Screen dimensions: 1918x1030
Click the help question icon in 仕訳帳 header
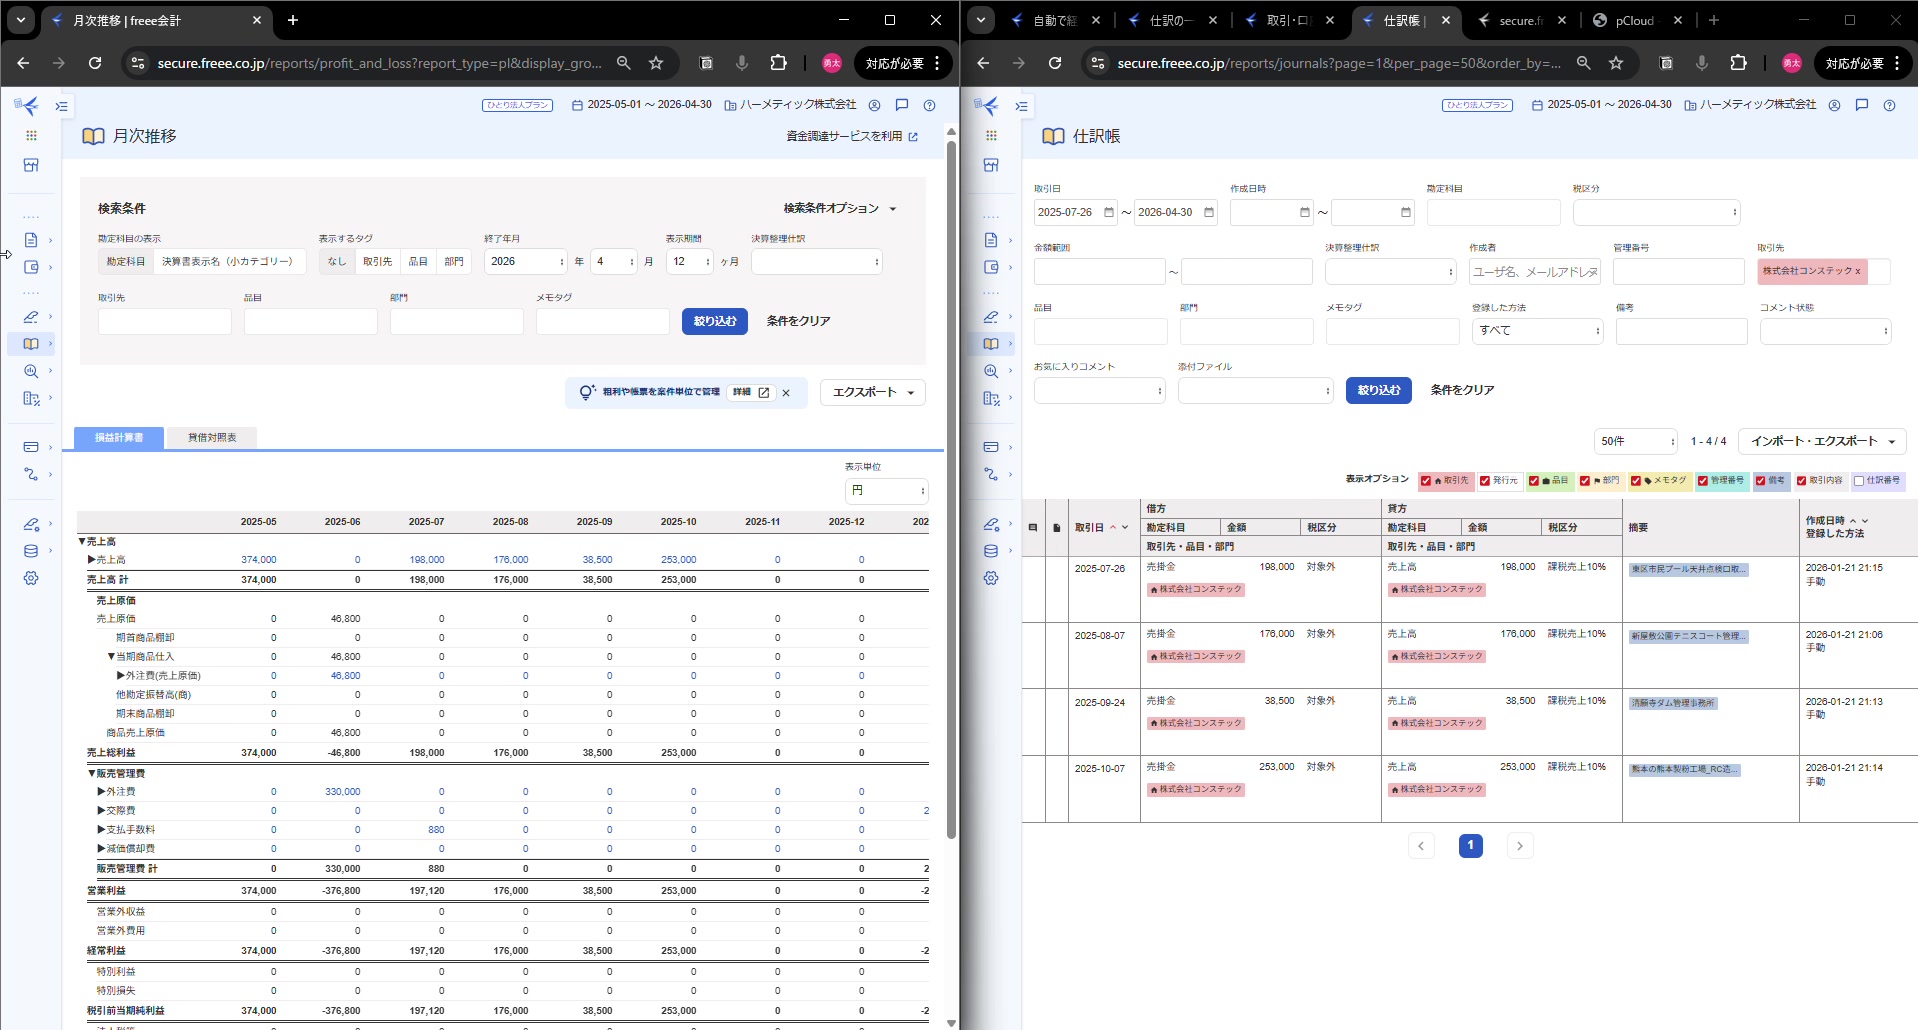point(1889,105)
